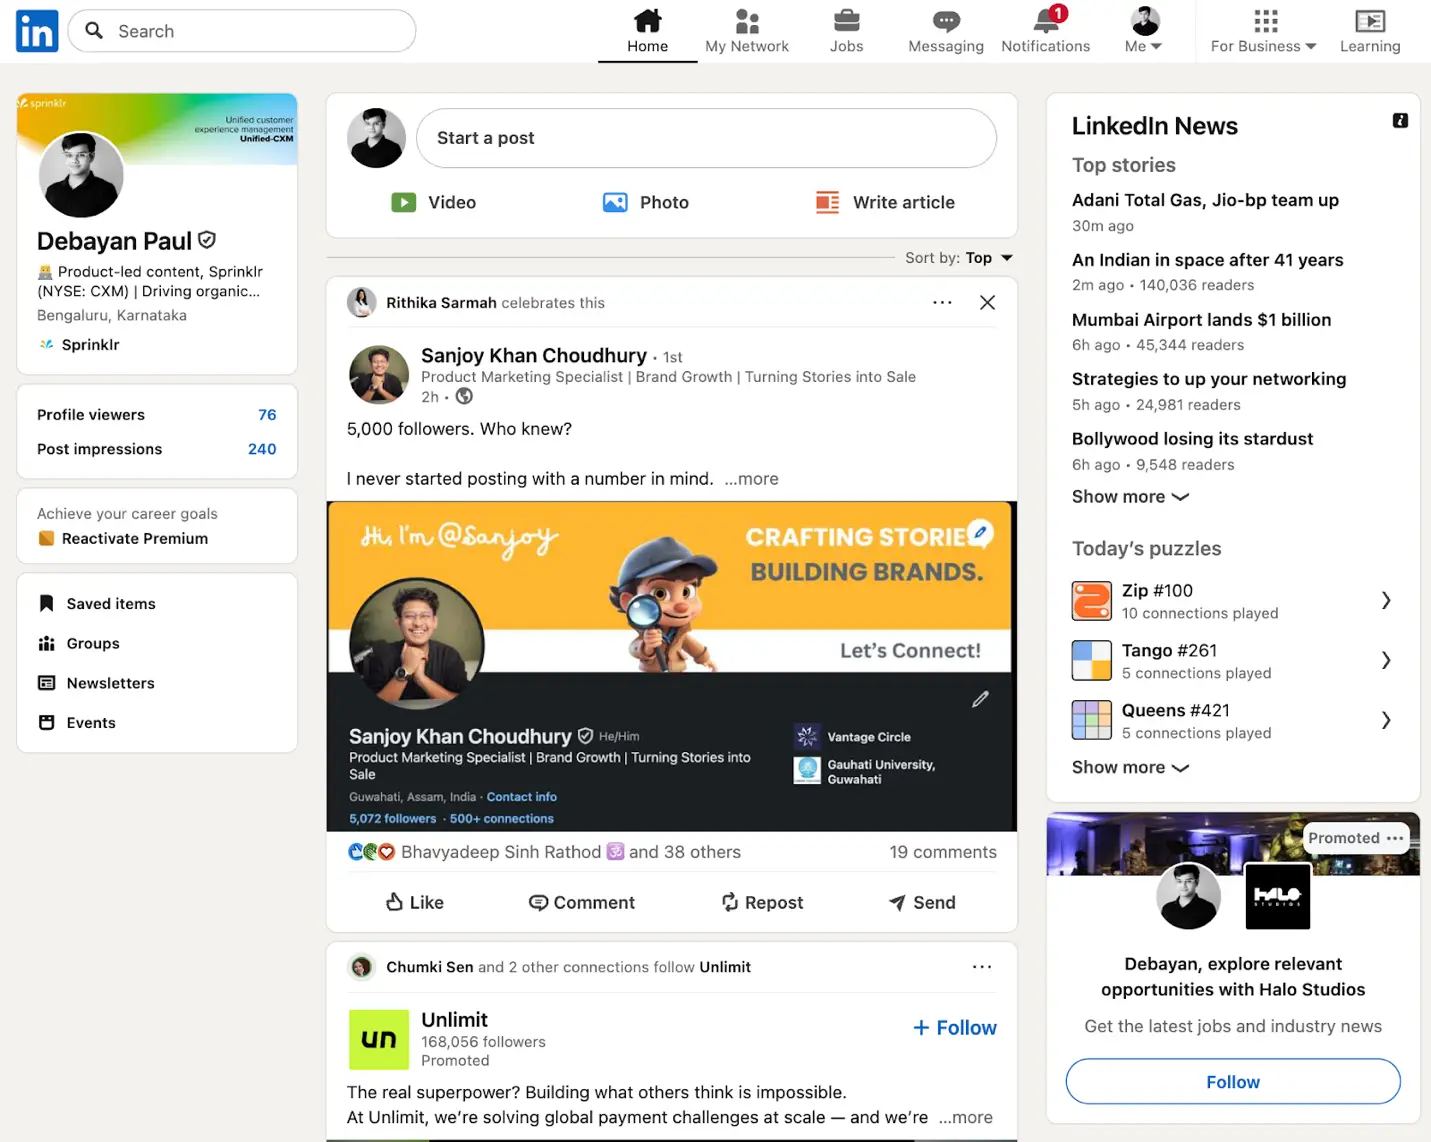Click the Write article icon
This screenshot has height=1142, width=1431.
click(x=827, y=202)
